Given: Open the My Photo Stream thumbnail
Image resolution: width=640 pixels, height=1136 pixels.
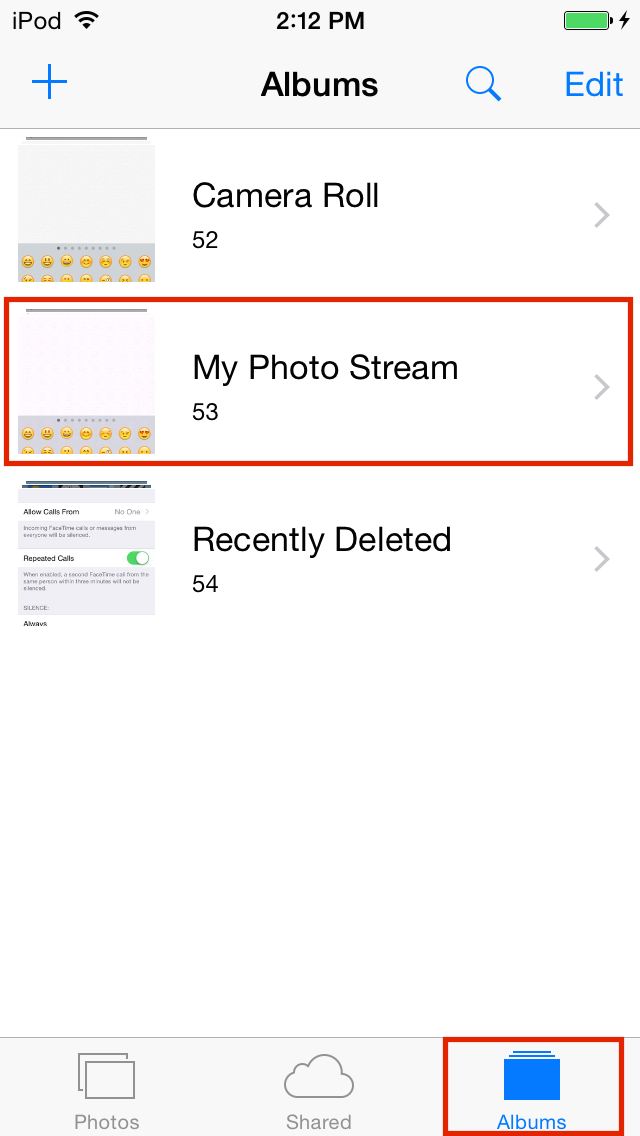Looking at the screenshot, I should pyautogui.click(x=86, y=381).
